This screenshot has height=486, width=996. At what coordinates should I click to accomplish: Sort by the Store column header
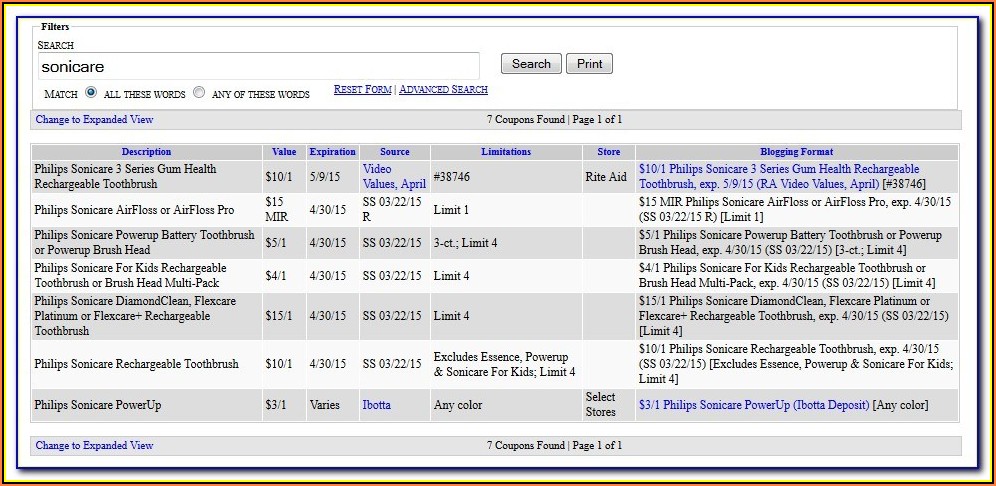[x=609, y=152]
